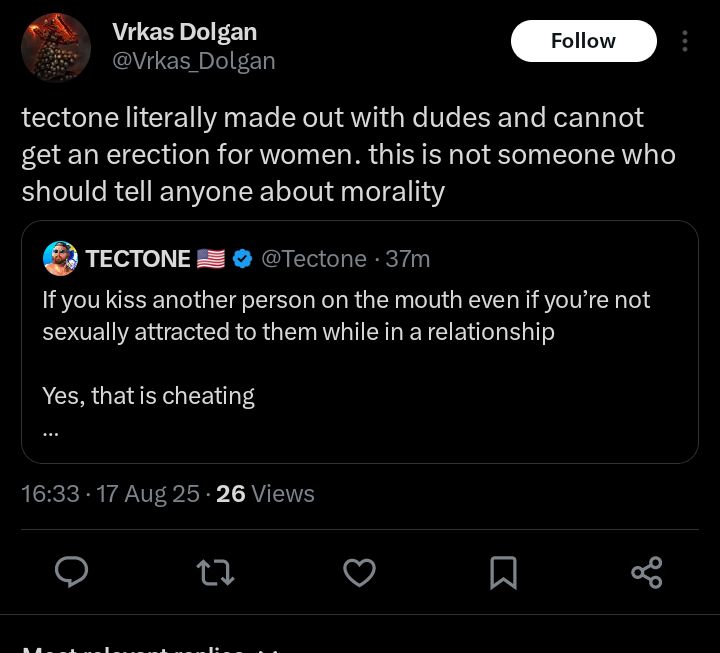Open Vrkas Dolgan's profile picture

56,48
